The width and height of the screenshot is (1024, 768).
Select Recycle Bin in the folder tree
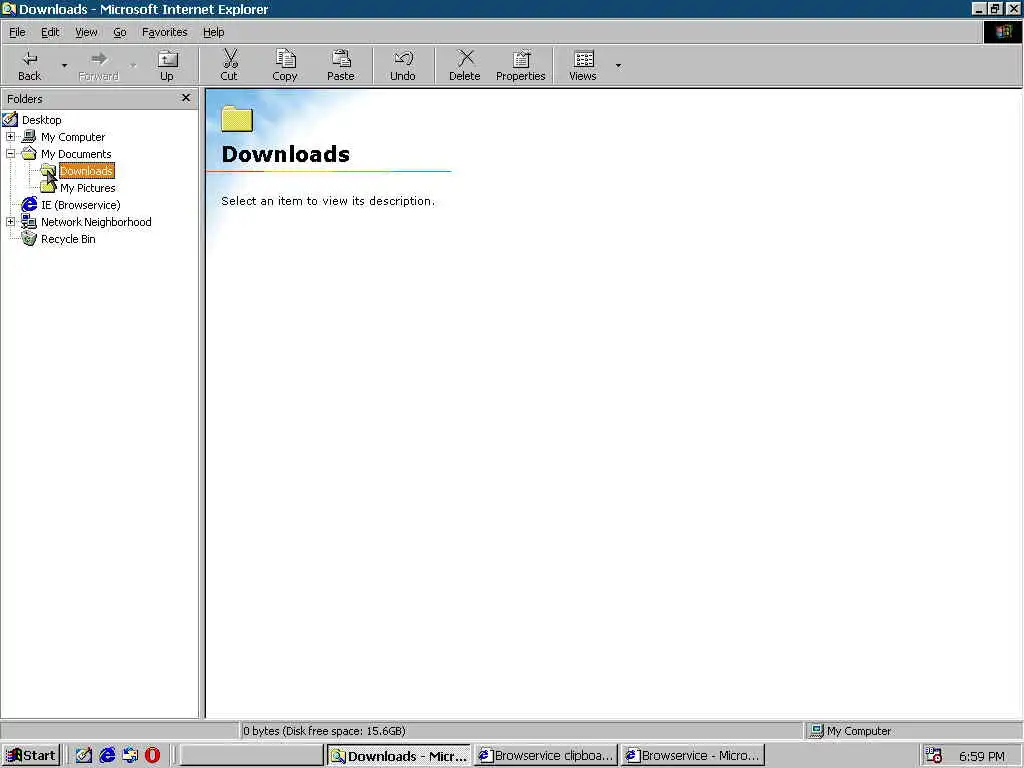point(68,239)
